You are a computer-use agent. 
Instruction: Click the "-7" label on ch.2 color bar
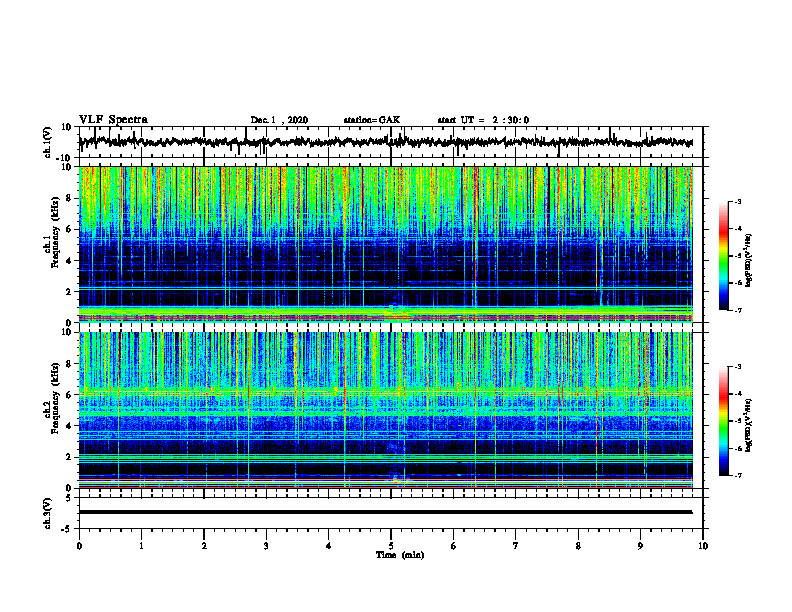pos(738,476)
